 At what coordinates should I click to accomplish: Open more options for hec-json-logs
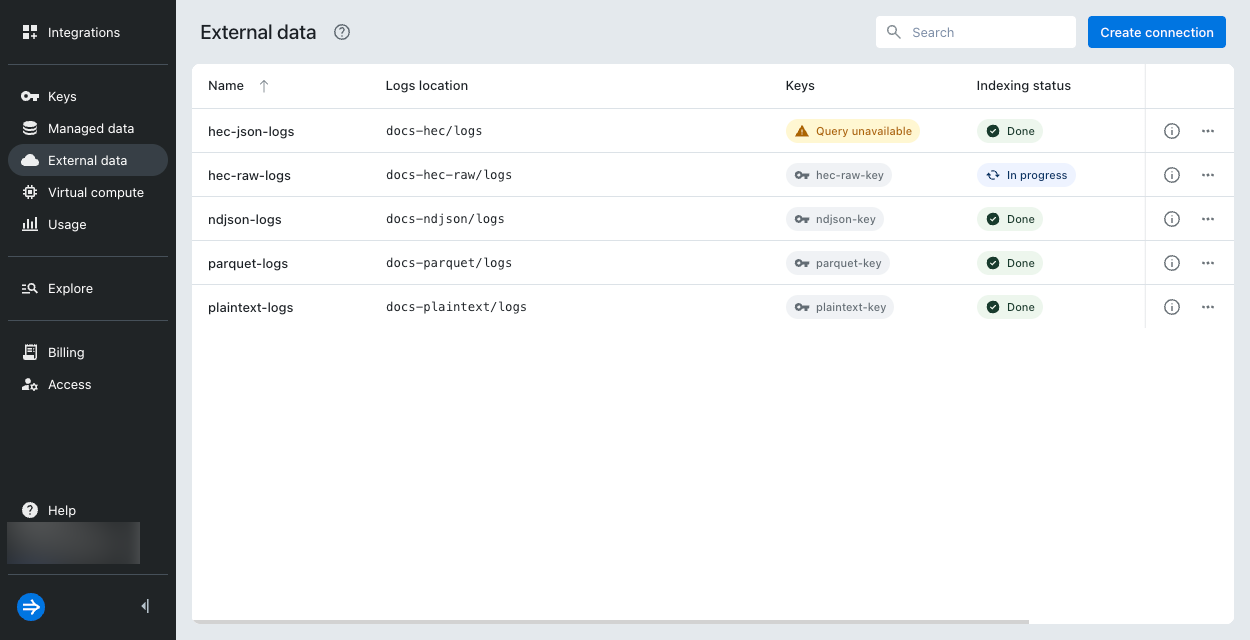click(1208, 131)
